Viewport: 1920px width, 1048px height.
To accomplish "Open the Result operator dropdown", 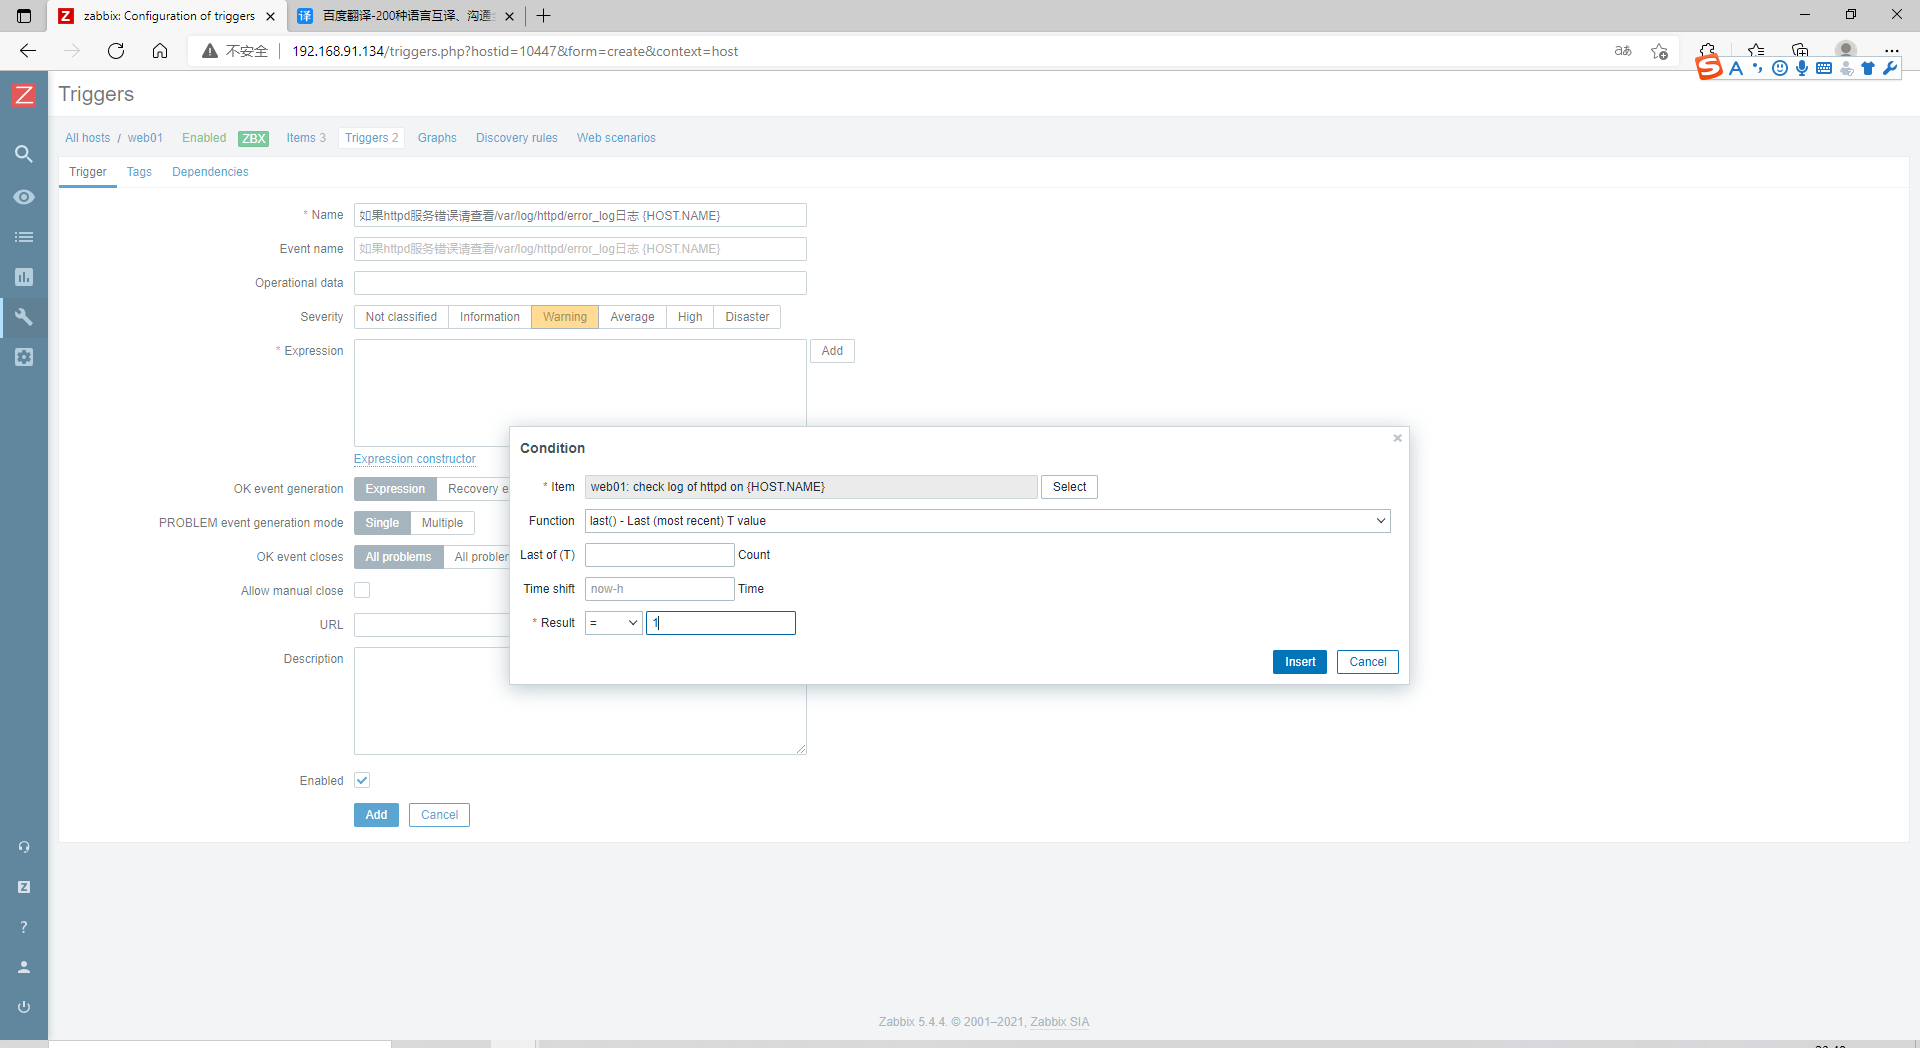I will 614,623.
